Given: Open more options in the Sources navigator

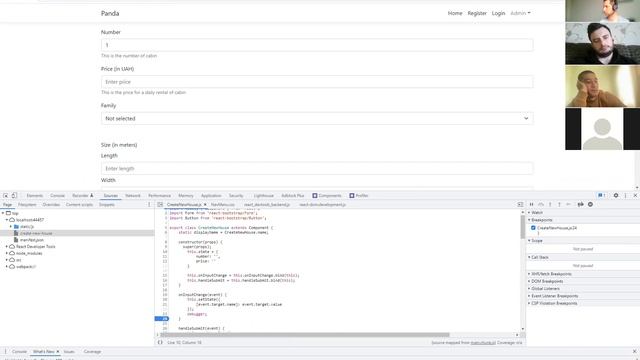Looking at the screenshot, I should 149,204.
